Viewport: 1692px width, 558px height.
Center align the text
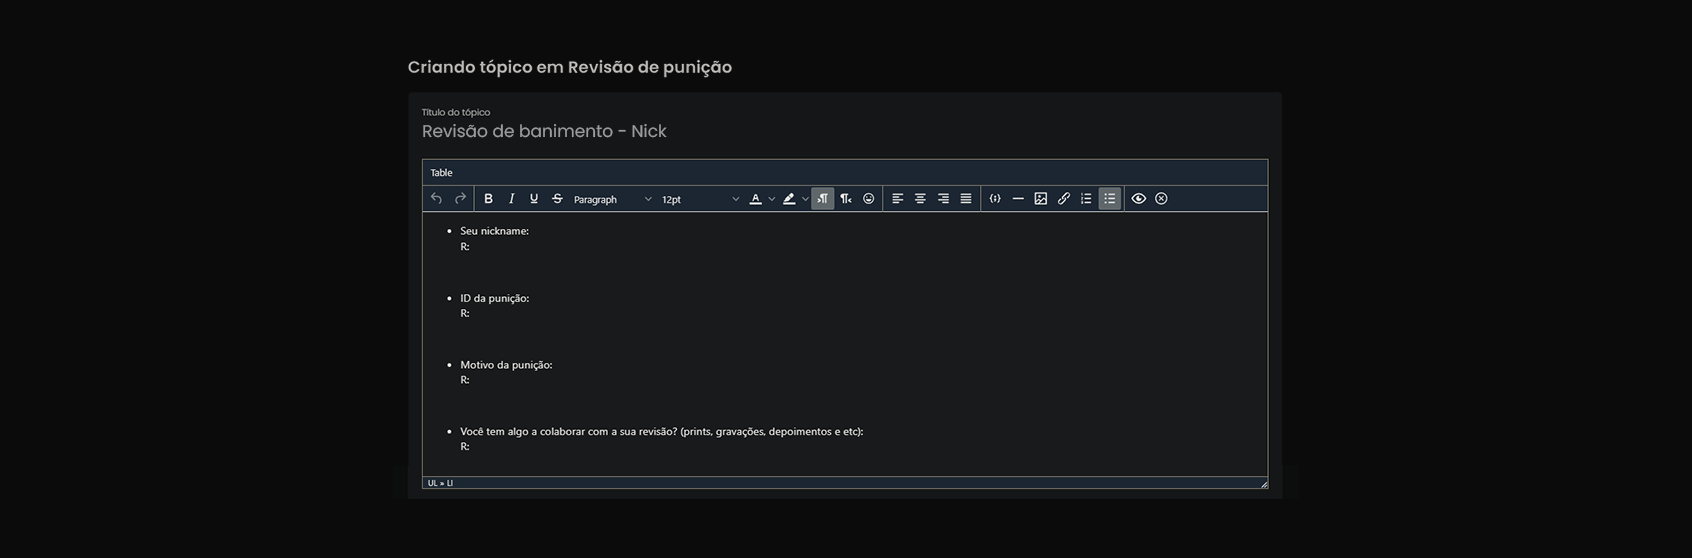(x=920, y=199)
